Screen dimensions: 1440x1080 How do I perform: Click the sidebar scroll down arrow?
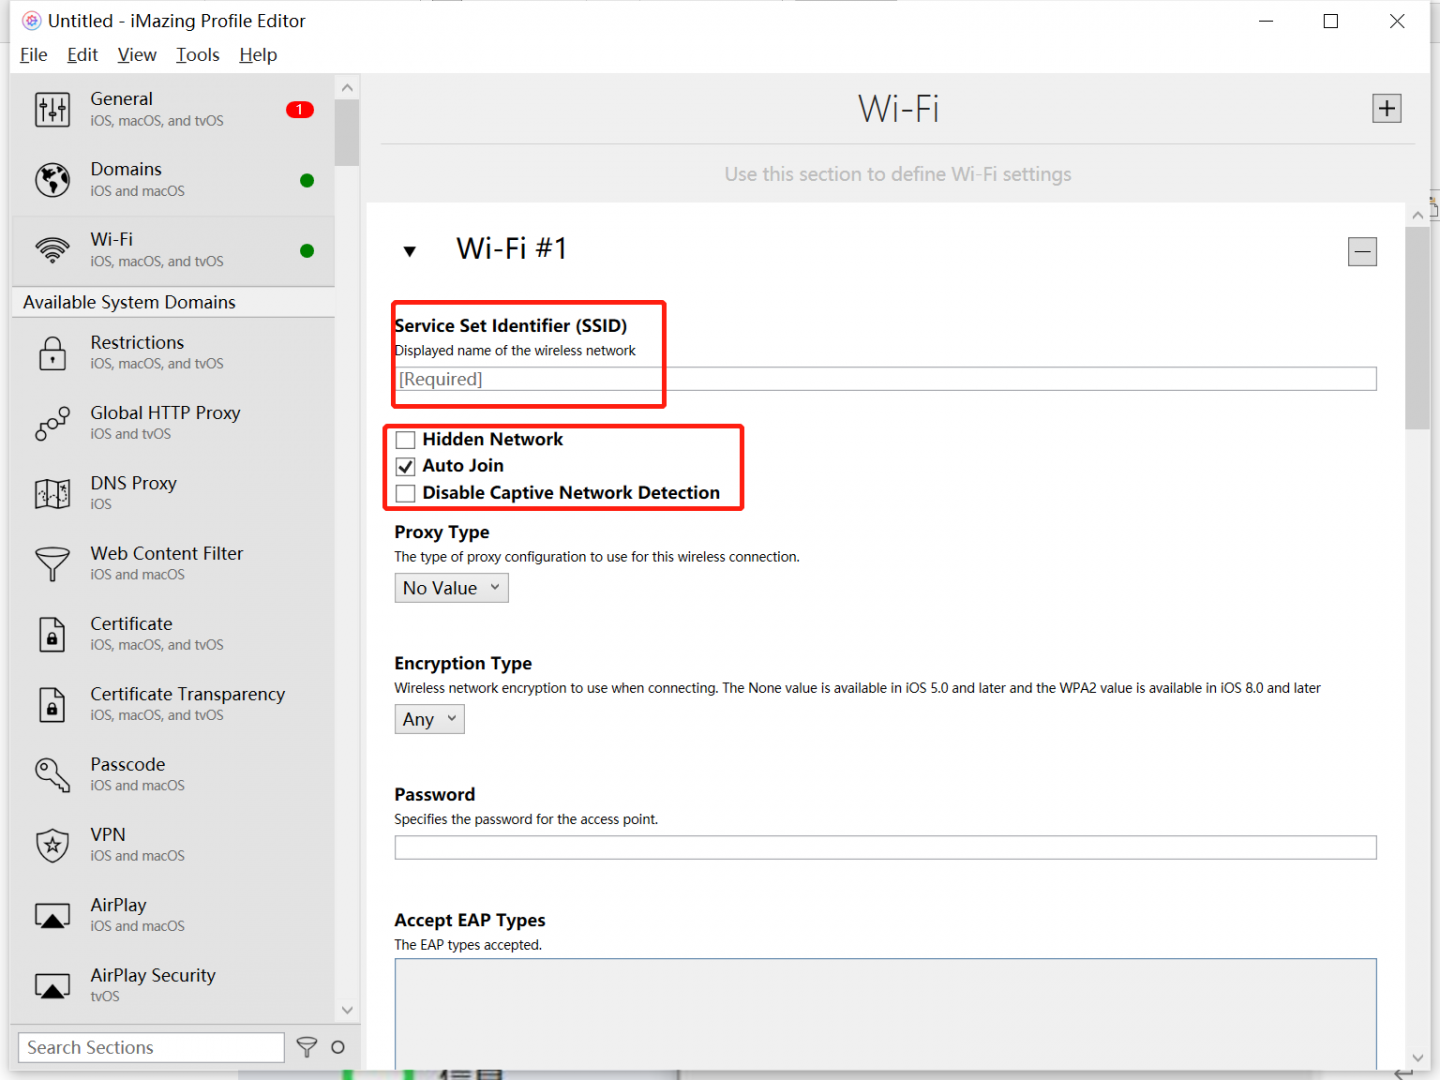pos(347,1010)
